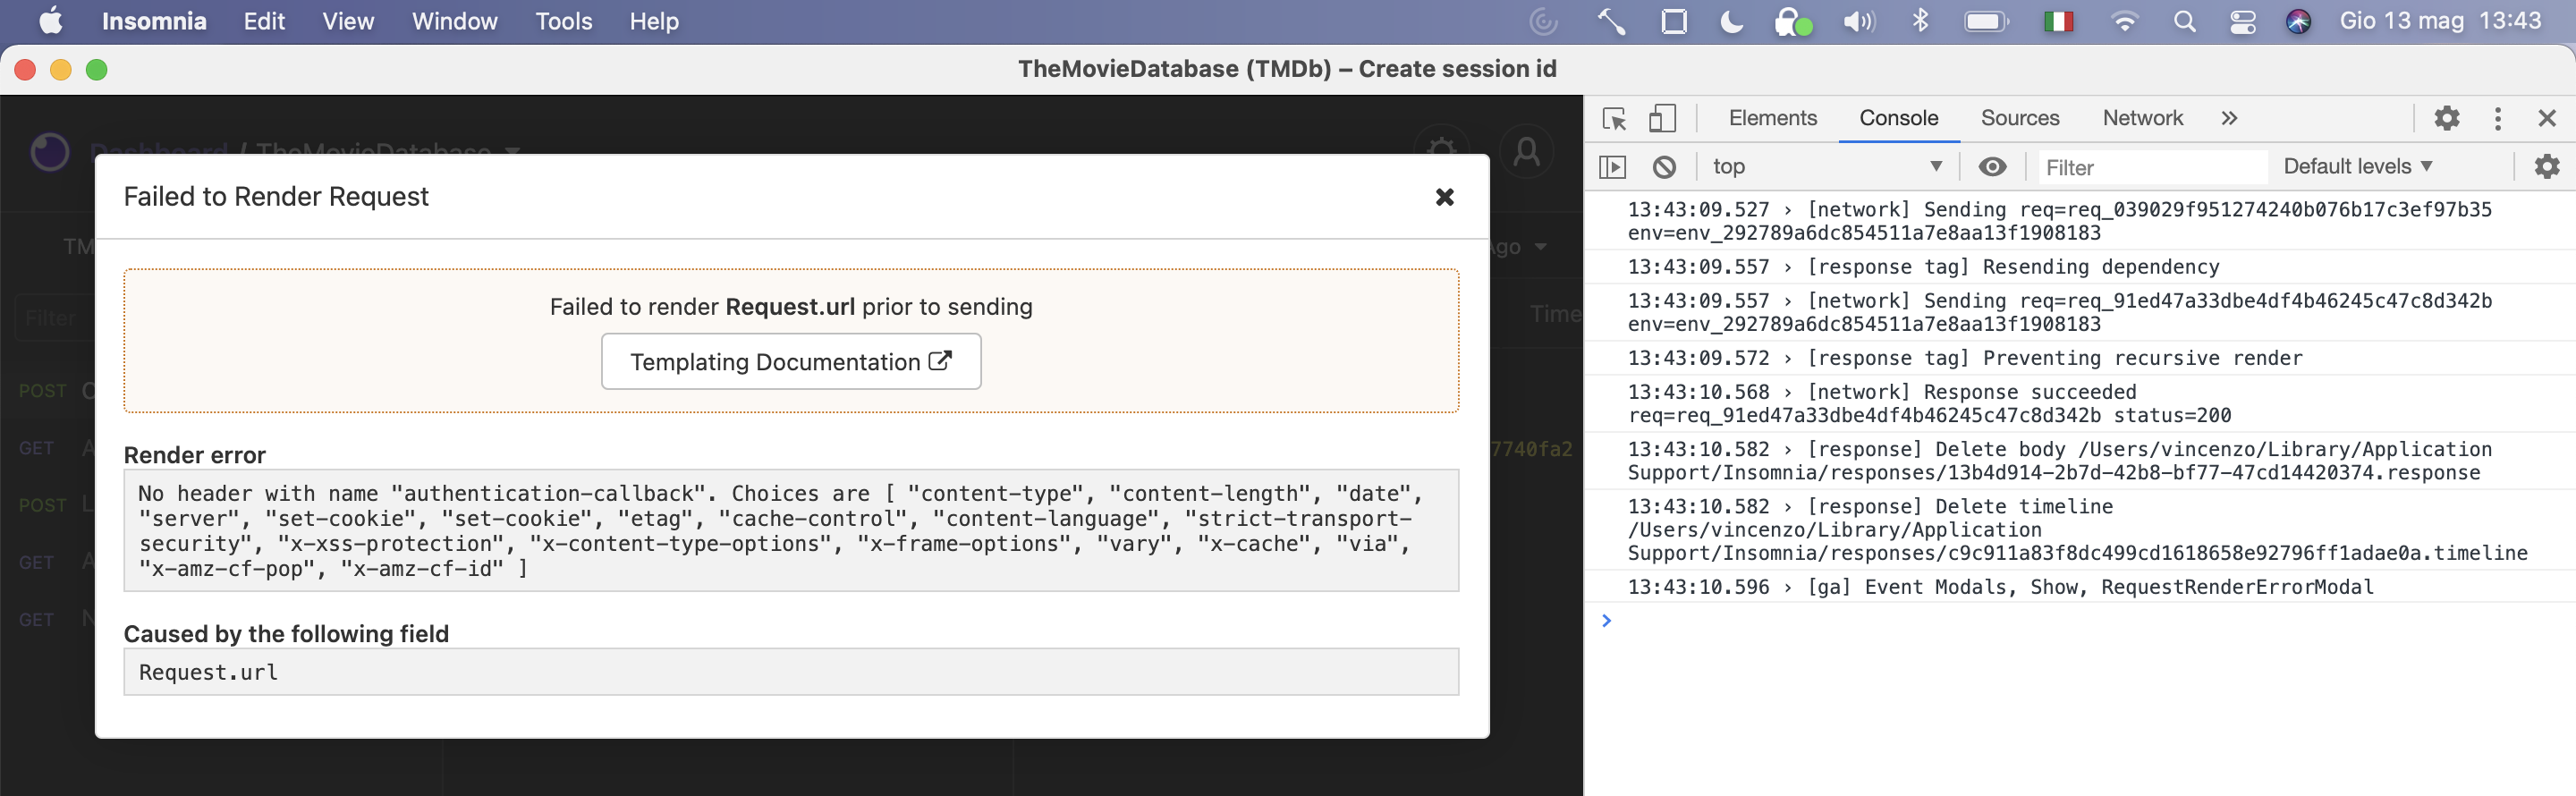Image resolution: width=2576 pixels, height=796 pixels.
Task: Select the RequestRenderErrorModal log entry
Action: point(2080,587)
